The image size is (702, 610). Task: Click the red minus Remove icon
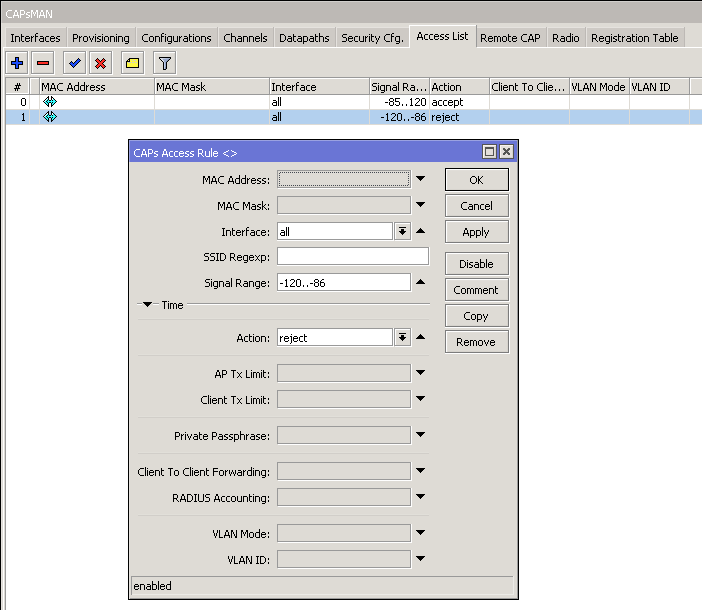coord(43,63)
